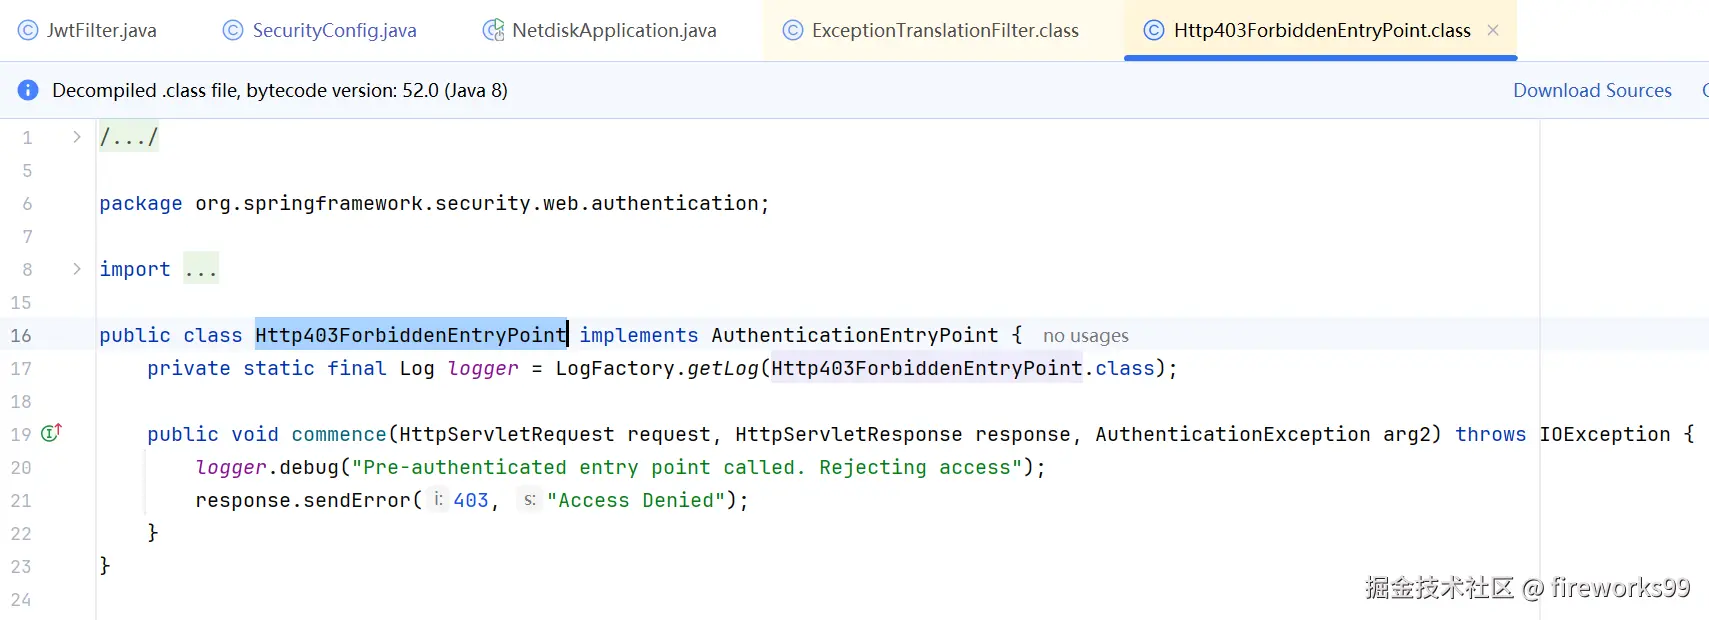Viewport: 1709px width, 620px height.
Task: Click the "Access Denied" string literal
Action: click(x=636, y=500)
